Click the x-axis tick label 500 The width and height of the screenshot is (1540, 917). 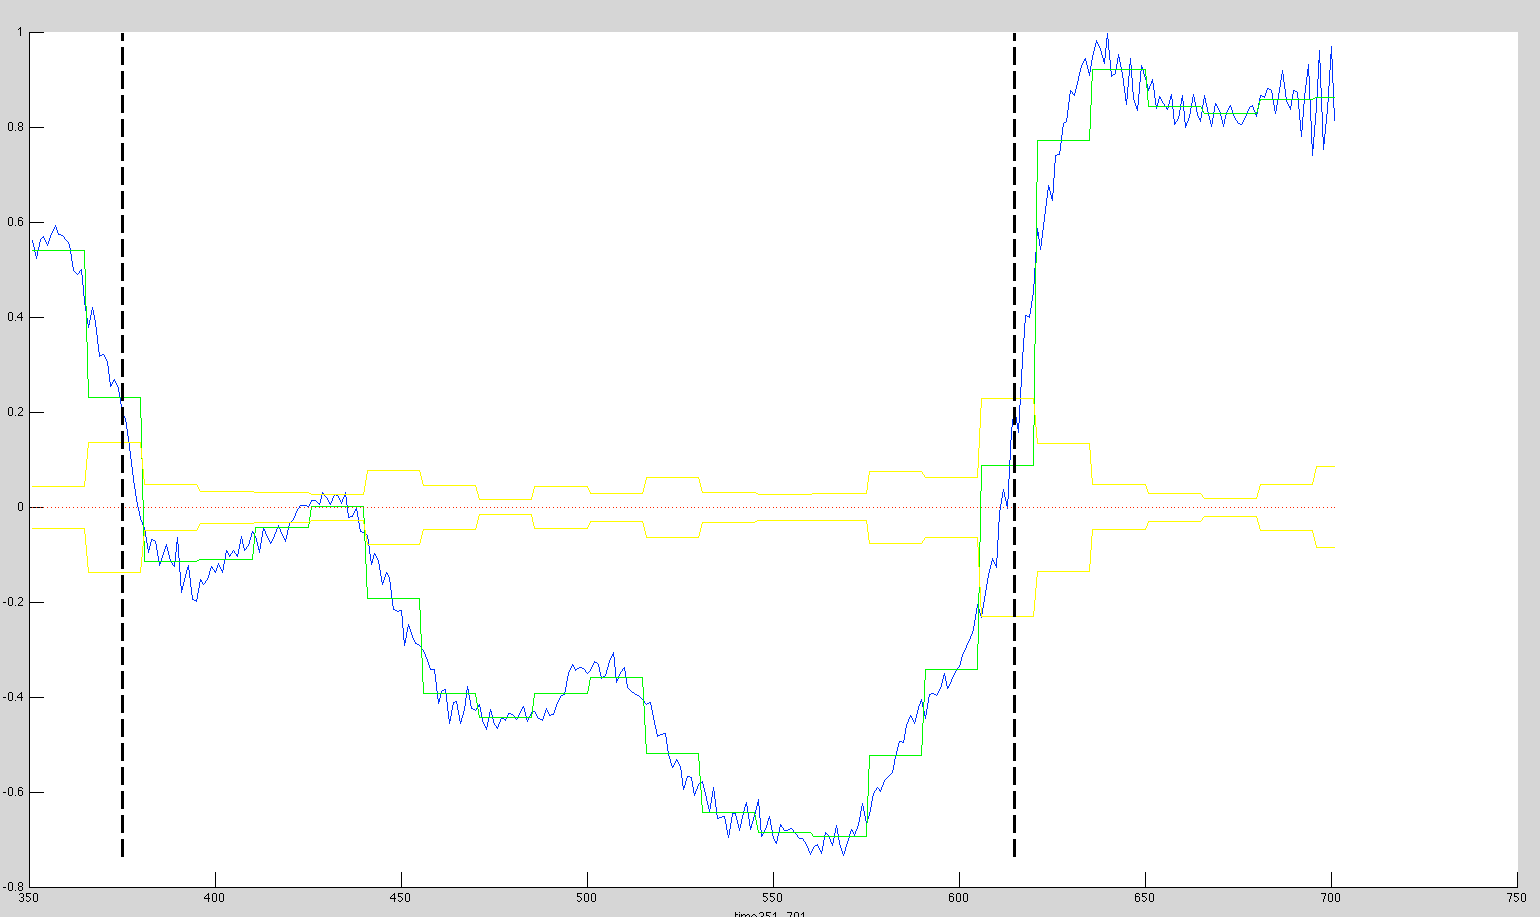(587, 898)
